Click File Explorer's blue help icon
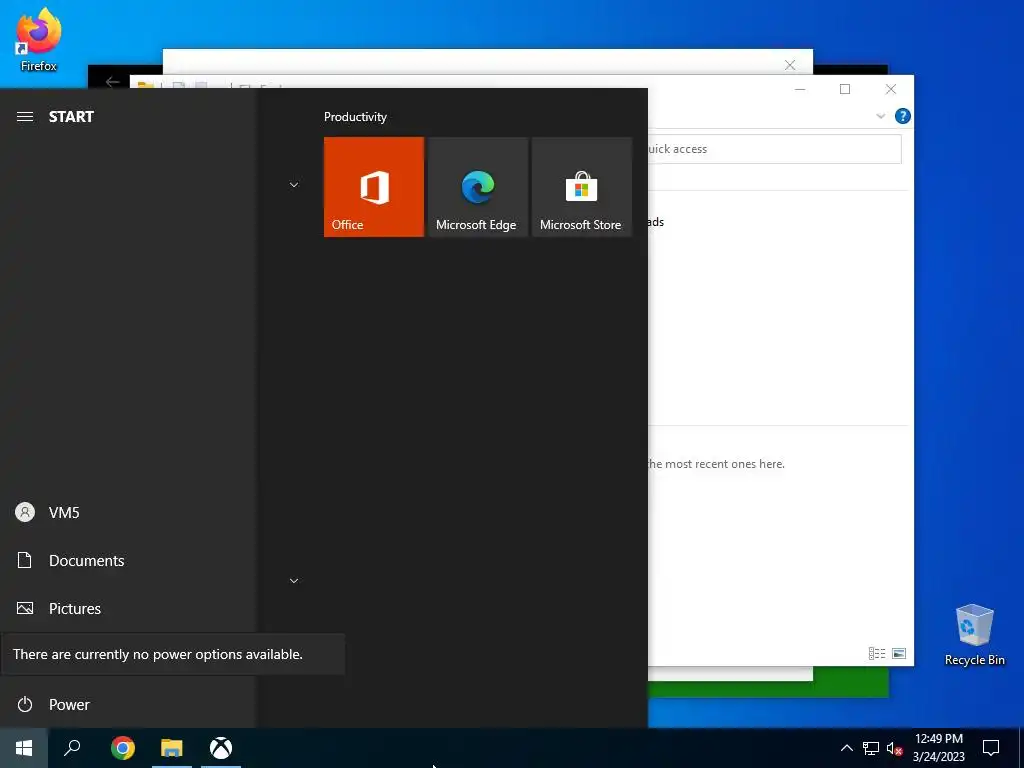Screen dimensions: 1024x768 903,116
